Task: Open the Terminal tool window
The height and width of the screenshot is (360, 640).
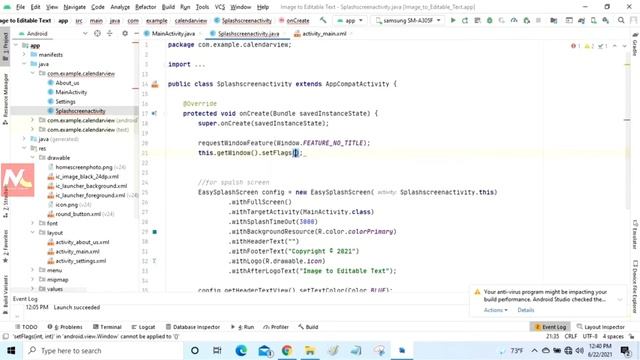Action: point(107,327)
